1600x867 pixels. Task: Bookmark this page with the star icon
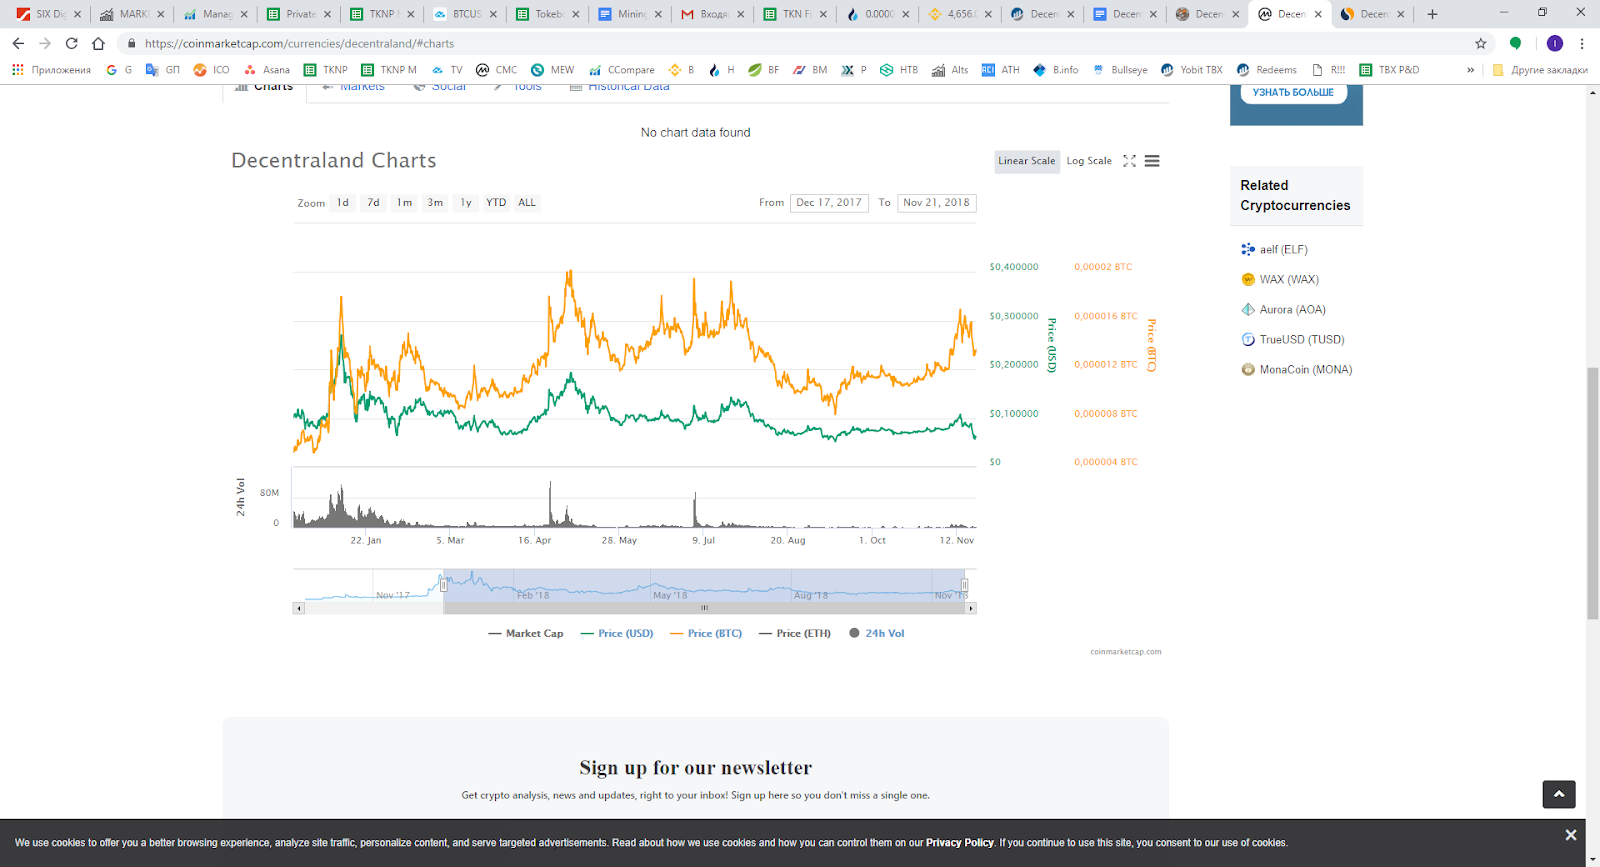pos(1481,43)
